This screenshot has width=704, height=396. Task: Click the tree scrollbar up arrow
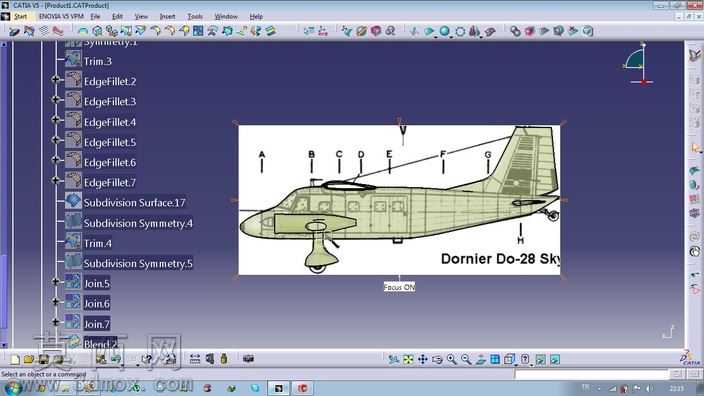tap(4, 44)
